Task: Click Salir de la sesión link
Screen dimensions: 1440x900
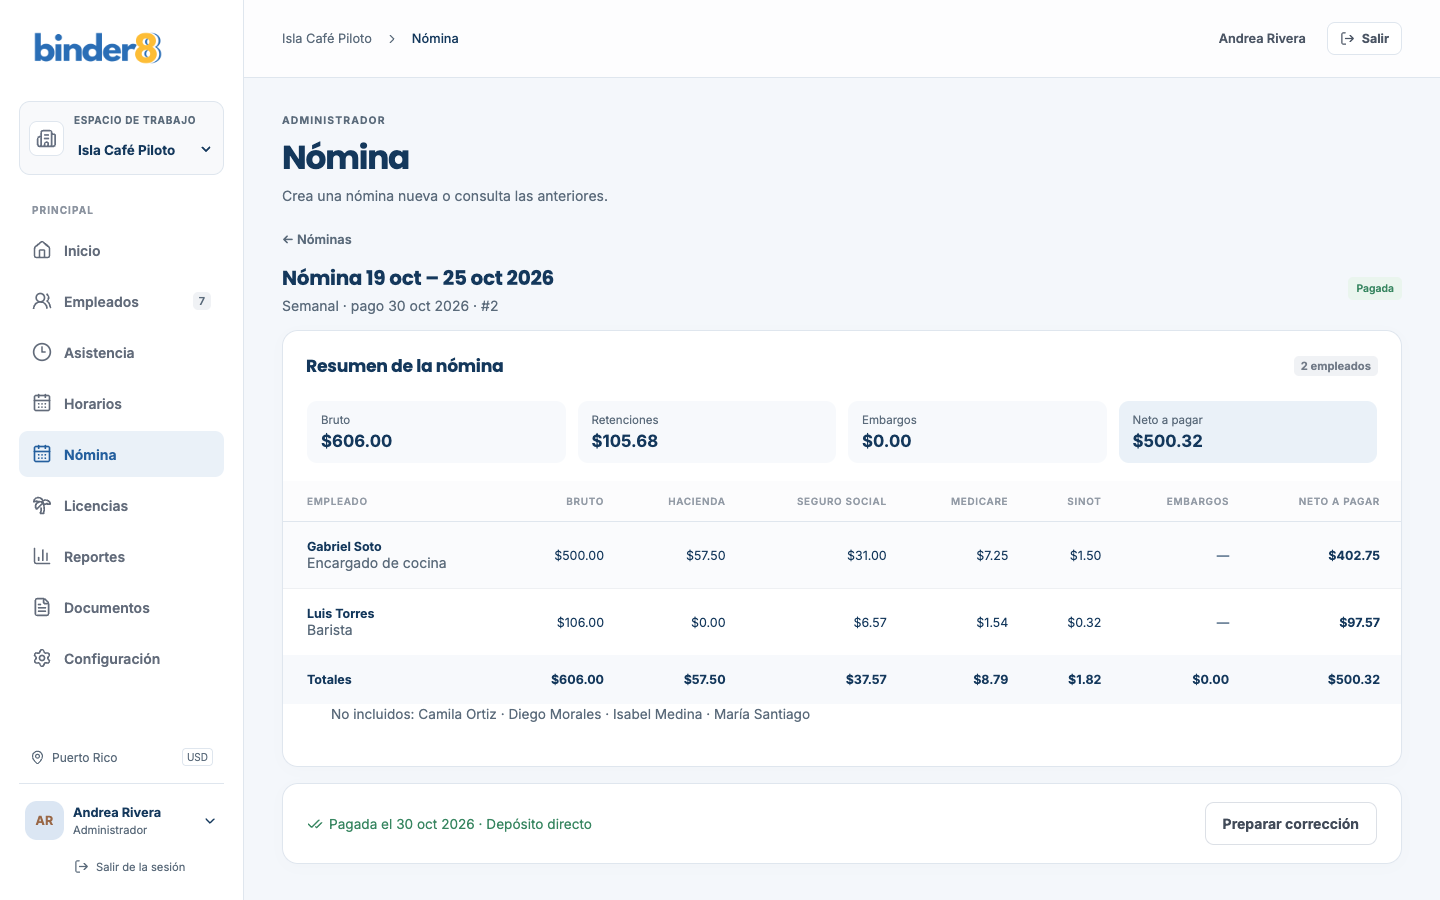Action: (x=130, y=867)
